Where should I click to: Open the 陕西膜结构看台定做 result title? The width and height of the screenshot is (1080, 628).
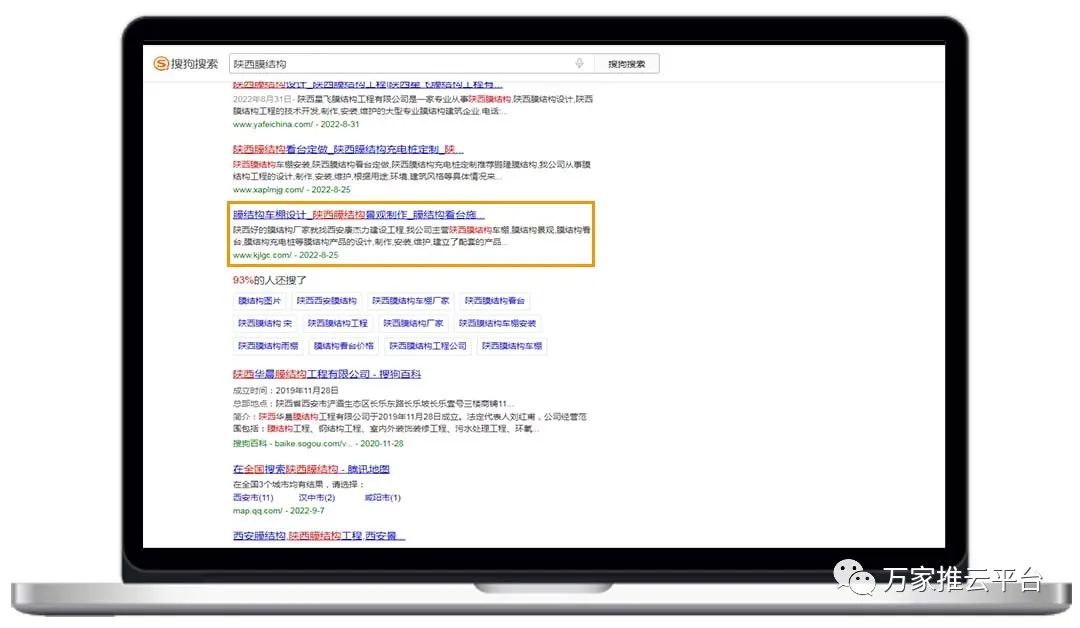click(347, 149)
